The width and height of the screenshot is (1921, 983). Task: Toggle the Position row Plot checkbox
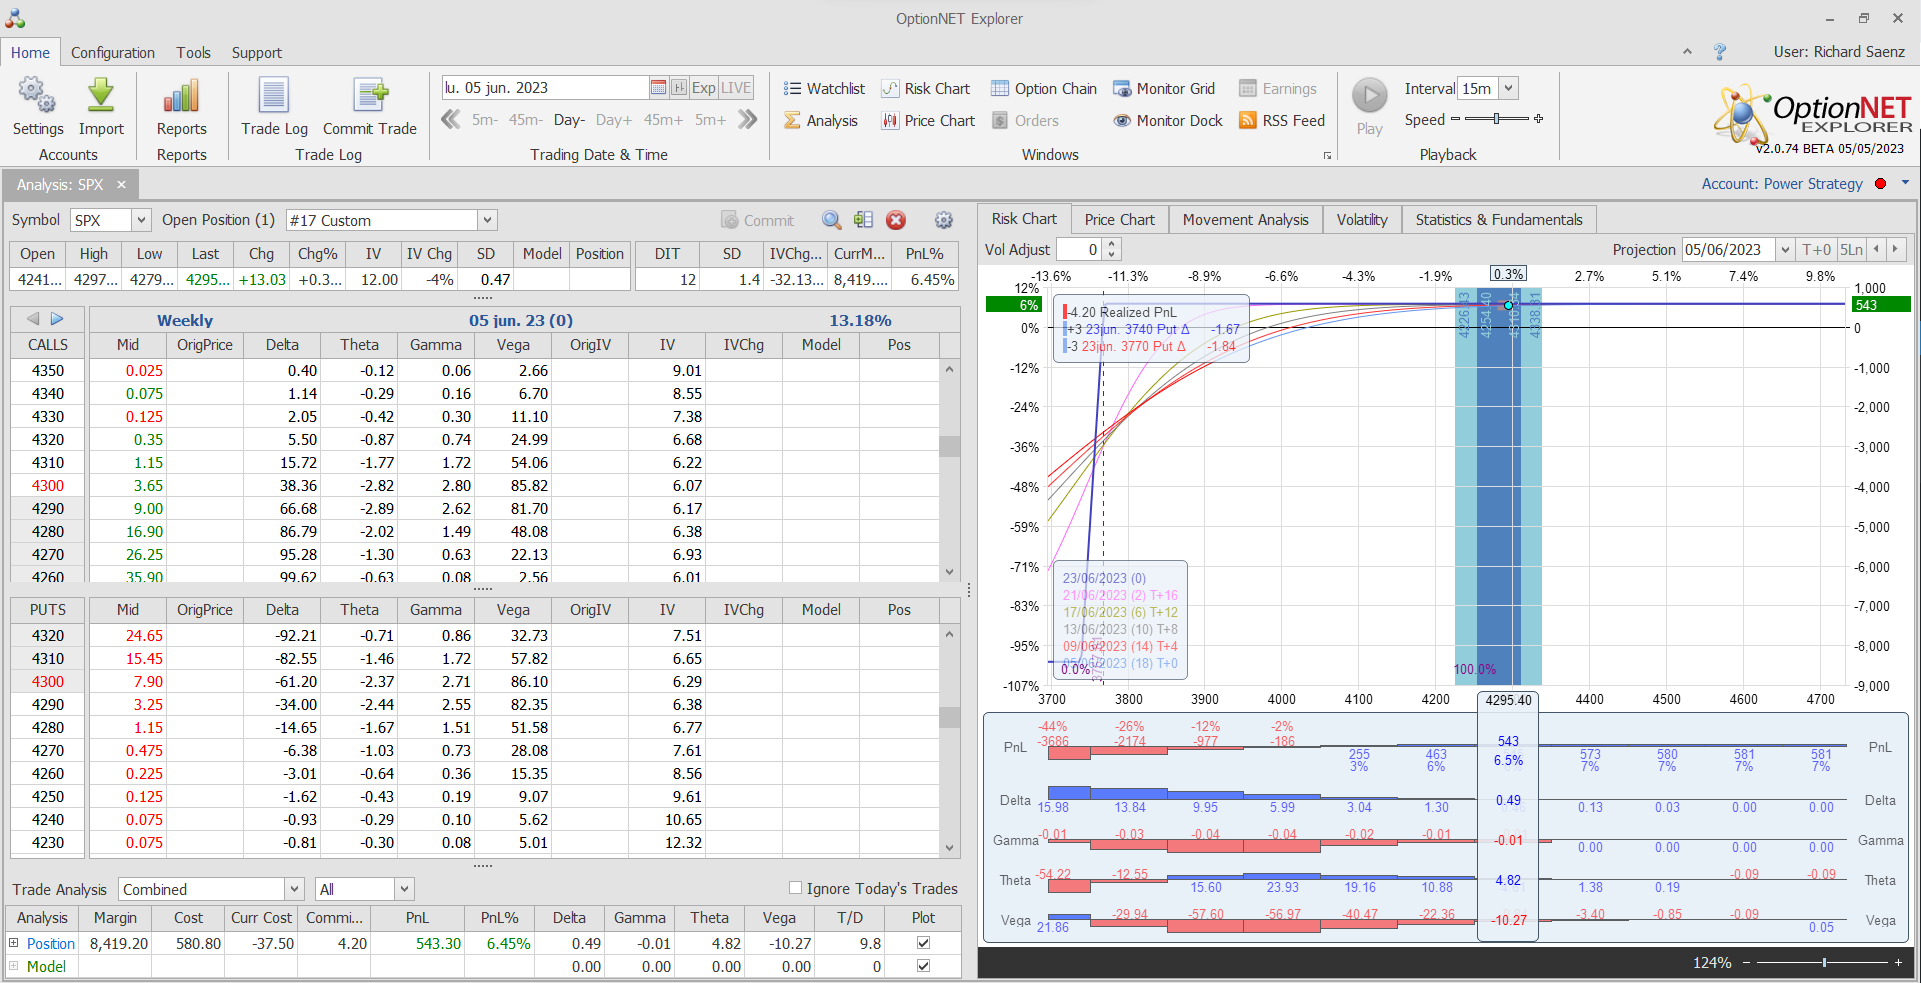point(923,943)
